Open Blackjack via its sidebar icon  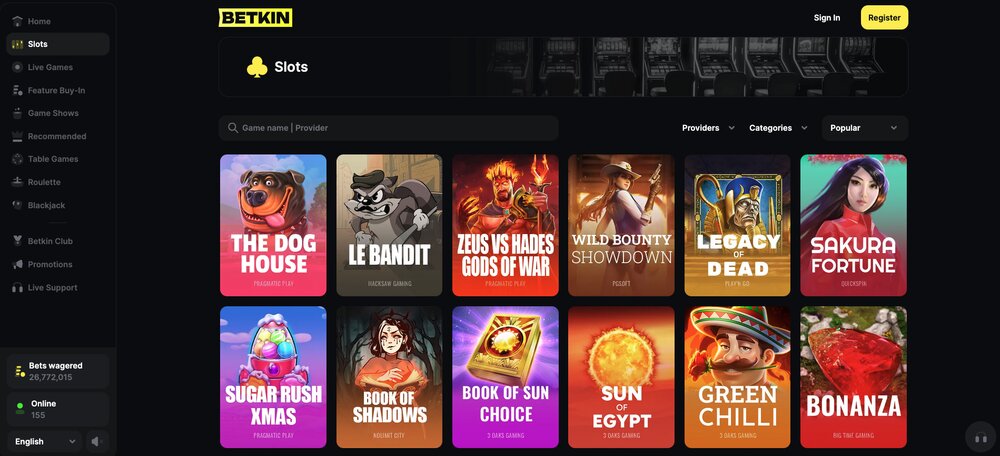(x=17, y=205)
